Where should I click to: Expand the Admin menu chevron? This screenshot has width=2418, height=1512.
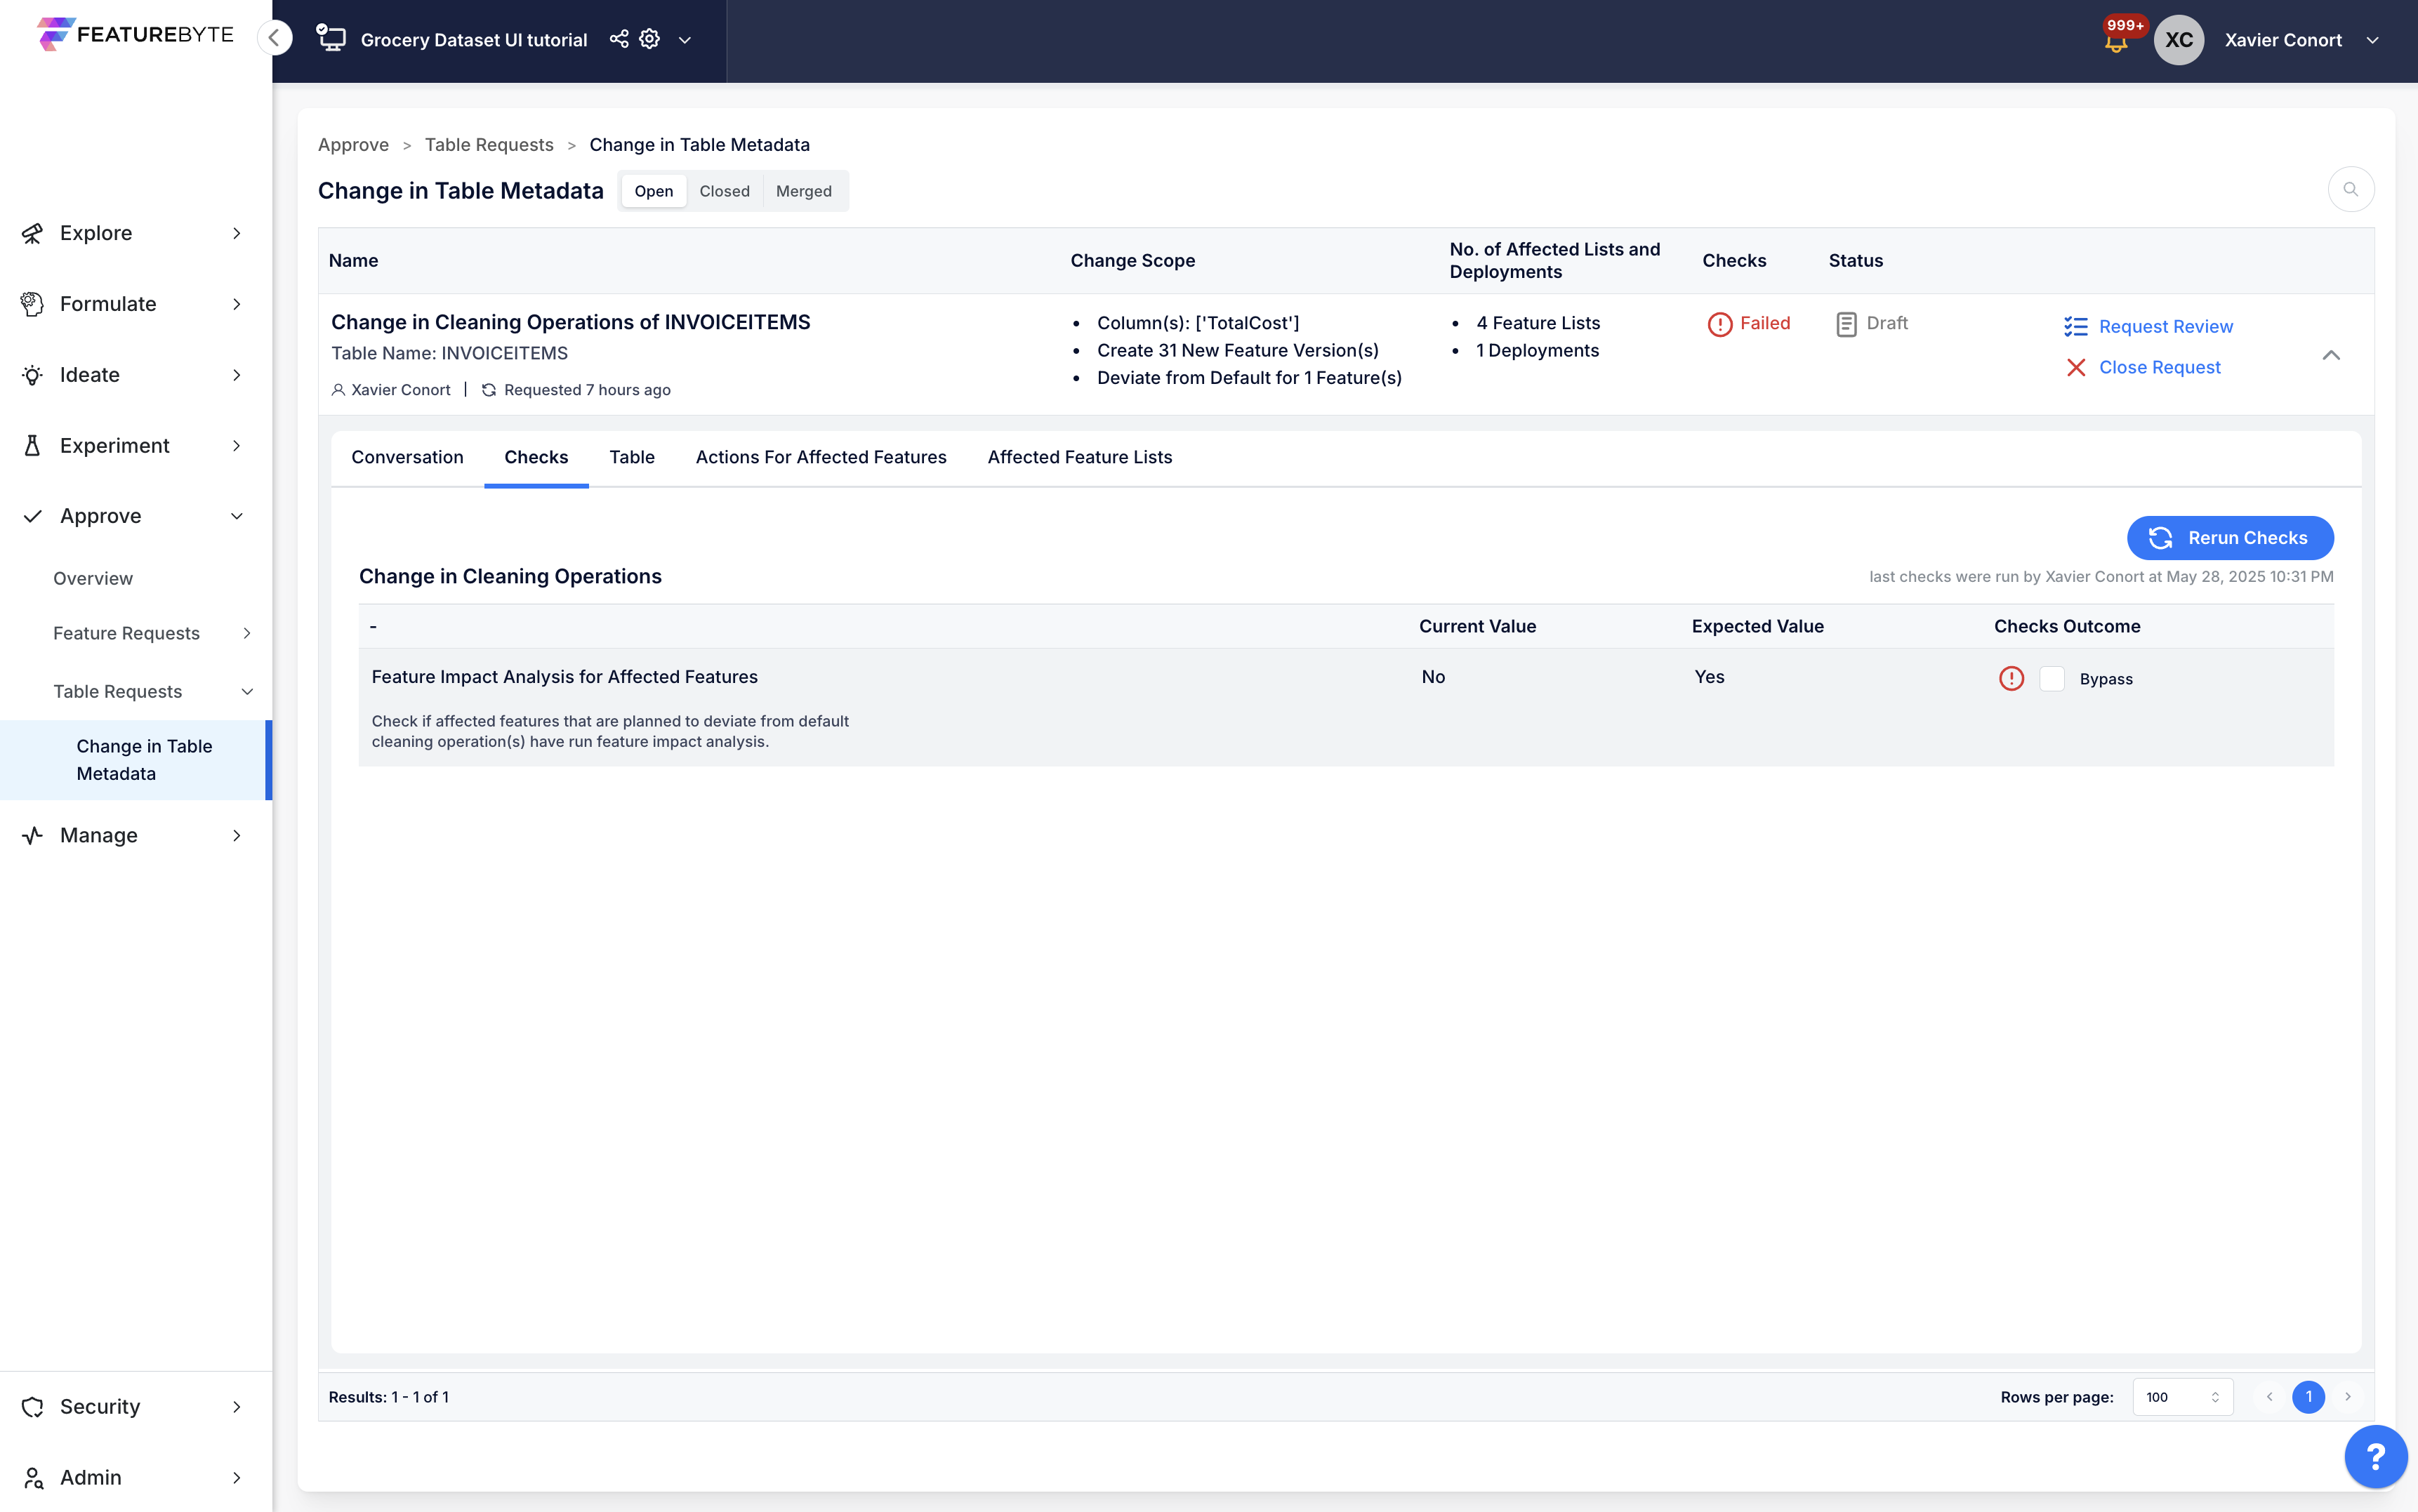coord(237,1478)
